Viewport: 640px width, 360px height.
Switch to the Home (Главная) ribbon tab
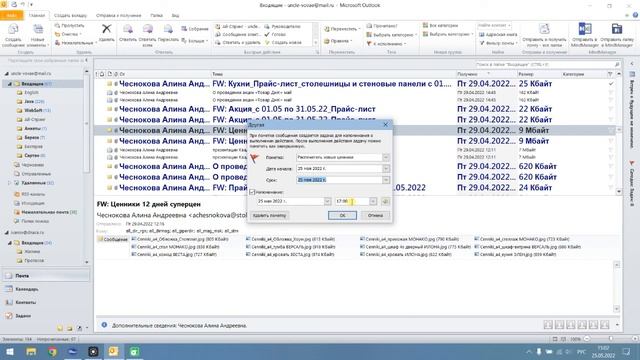point(37,16)
